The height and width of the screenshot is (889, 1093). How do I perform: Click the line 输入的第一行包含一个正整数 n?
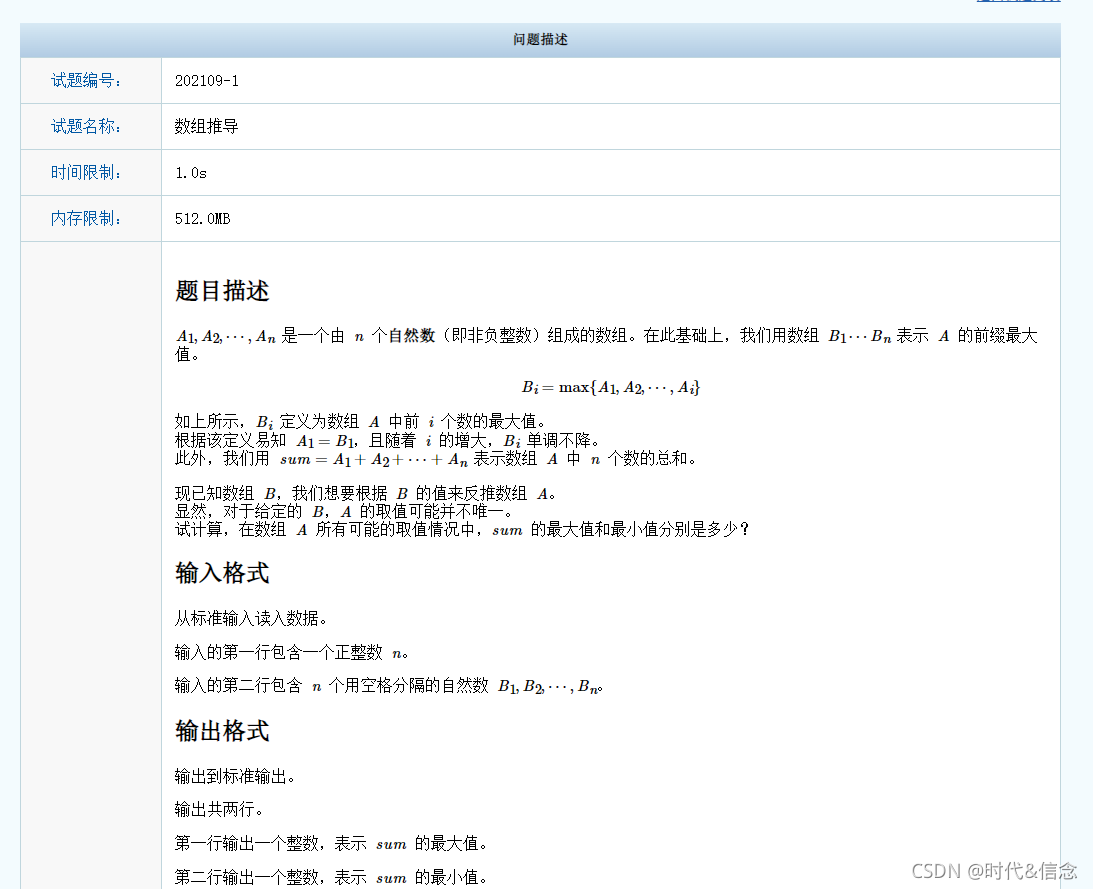click(291, 653)
